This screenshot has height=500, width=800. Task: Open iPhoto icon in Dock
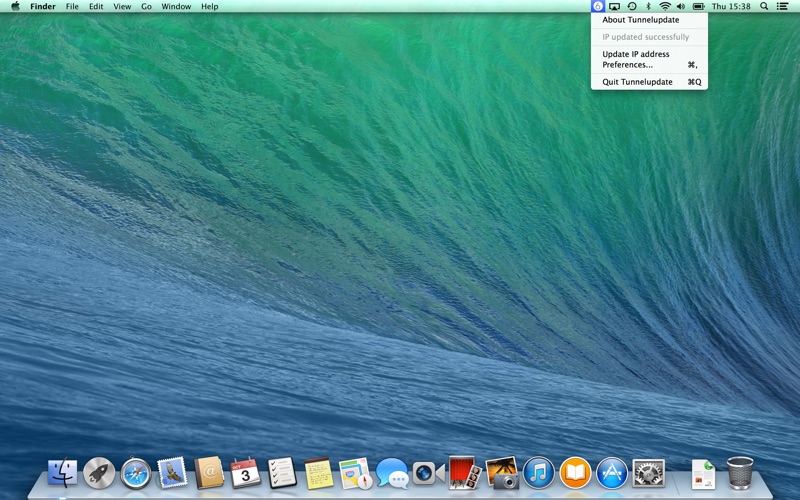coord(502,473)
